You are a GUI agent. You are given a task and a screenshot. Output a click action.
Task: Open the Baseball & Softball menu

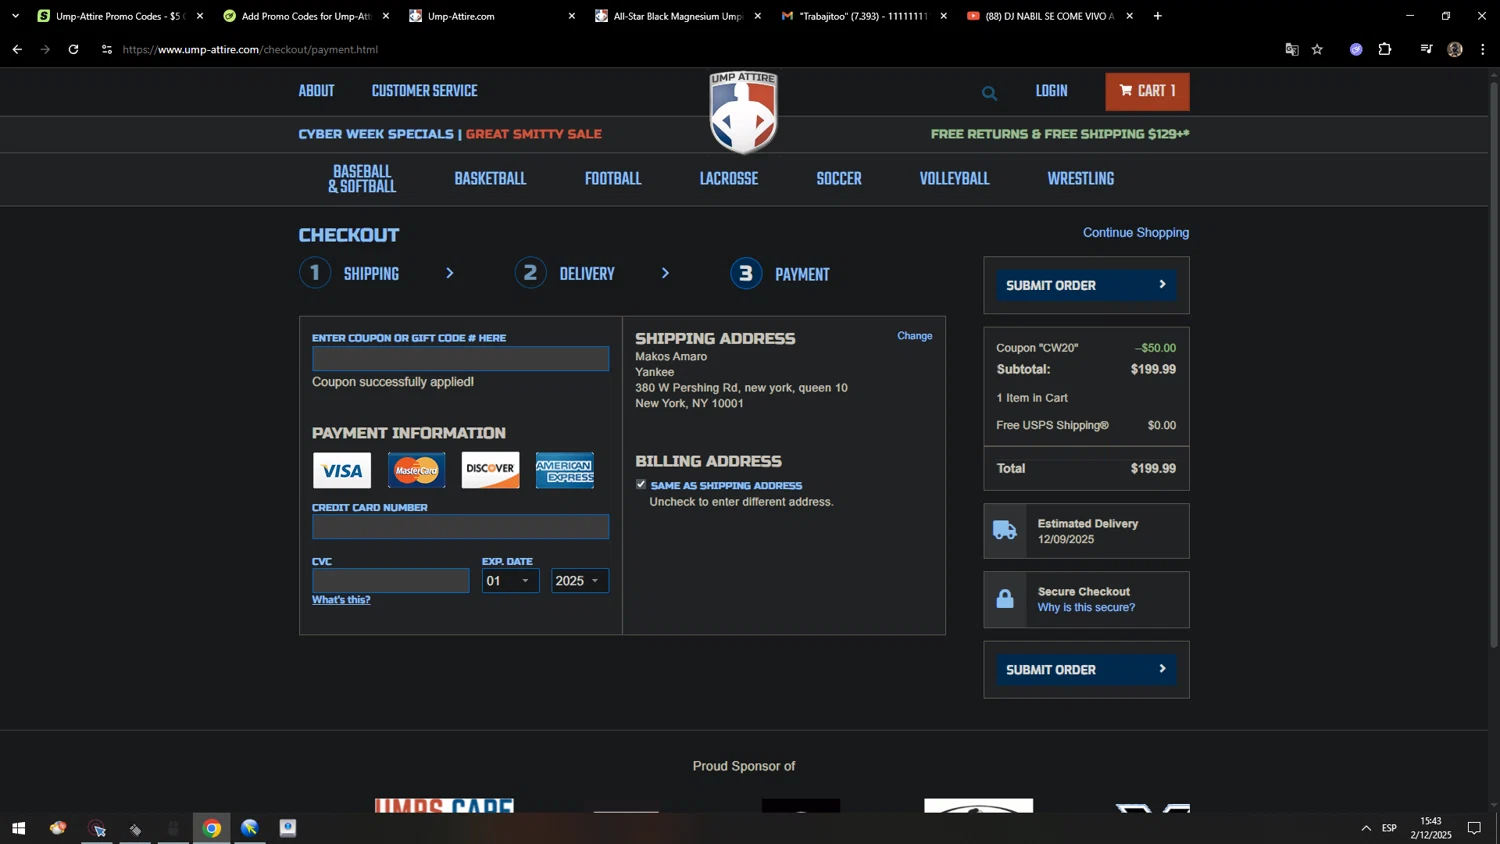(x=362, y=179)
